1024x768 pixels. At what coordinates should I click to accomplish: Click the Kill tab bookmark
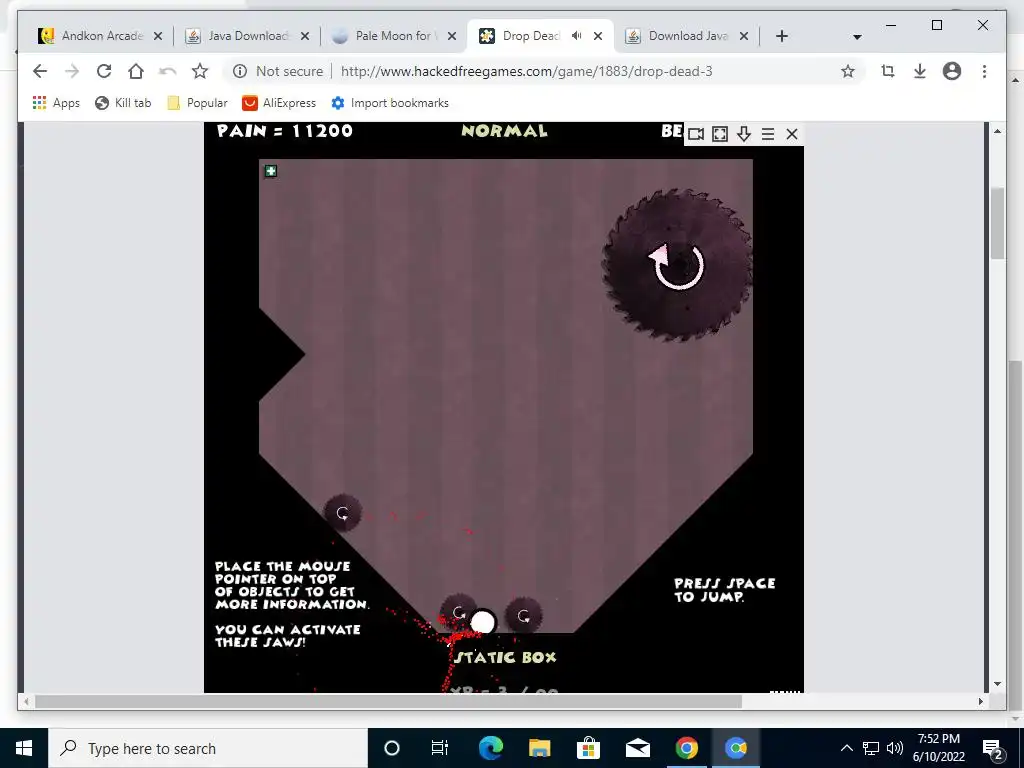pyautogui.click(x=123, y=103)
